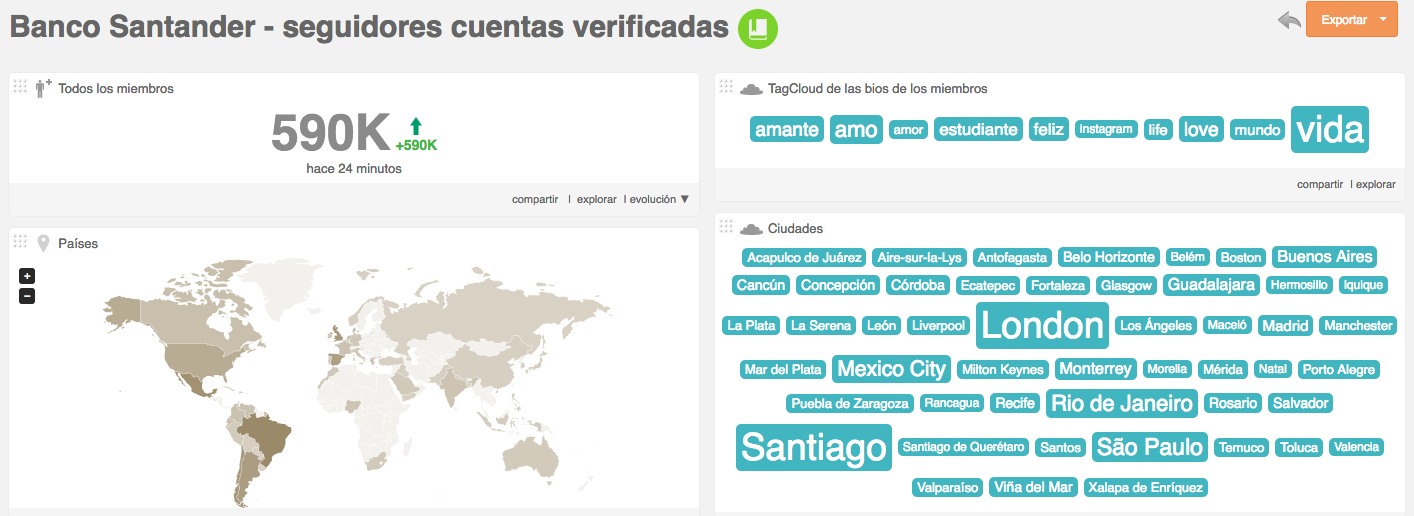This screenshot has height=516, width=1414.
Task: Expand the evolución dropdown
Action: (659, 199)
